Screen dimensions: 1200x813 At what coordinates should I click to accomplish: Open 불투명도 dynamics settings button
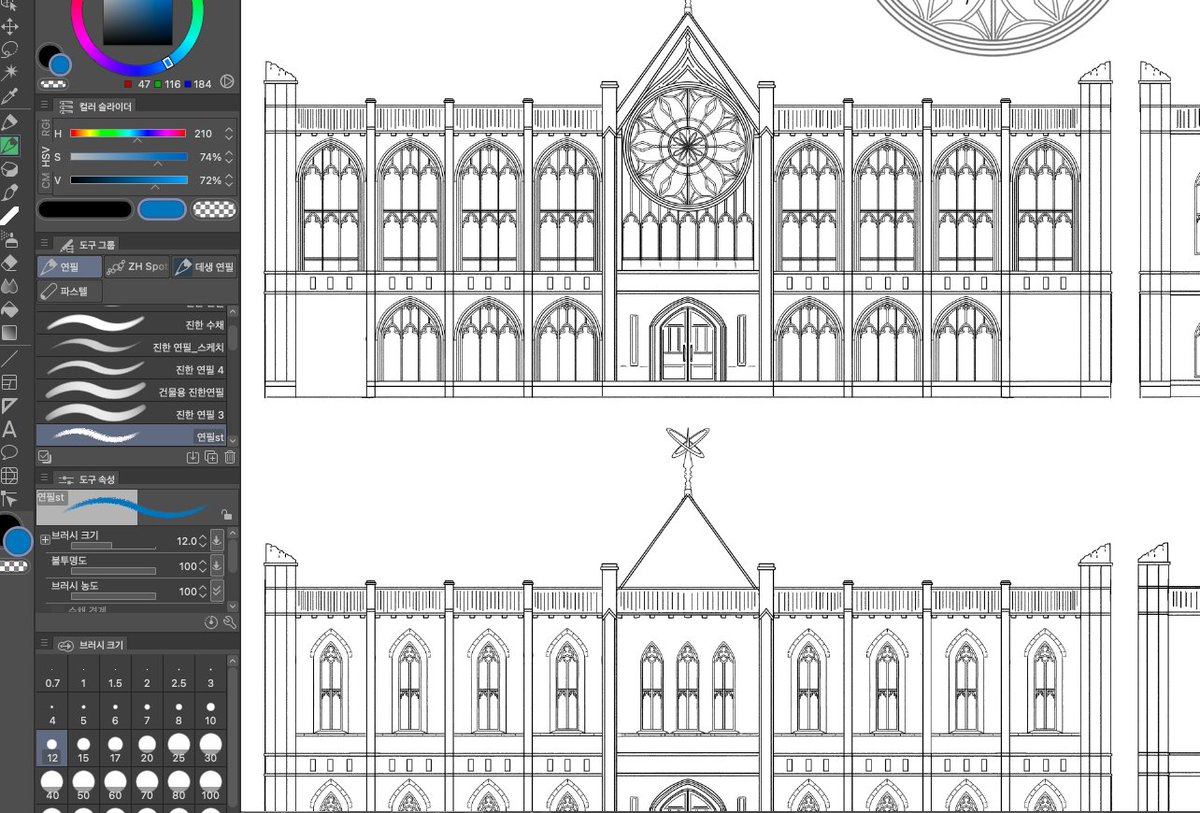click(x=217, y=566)
